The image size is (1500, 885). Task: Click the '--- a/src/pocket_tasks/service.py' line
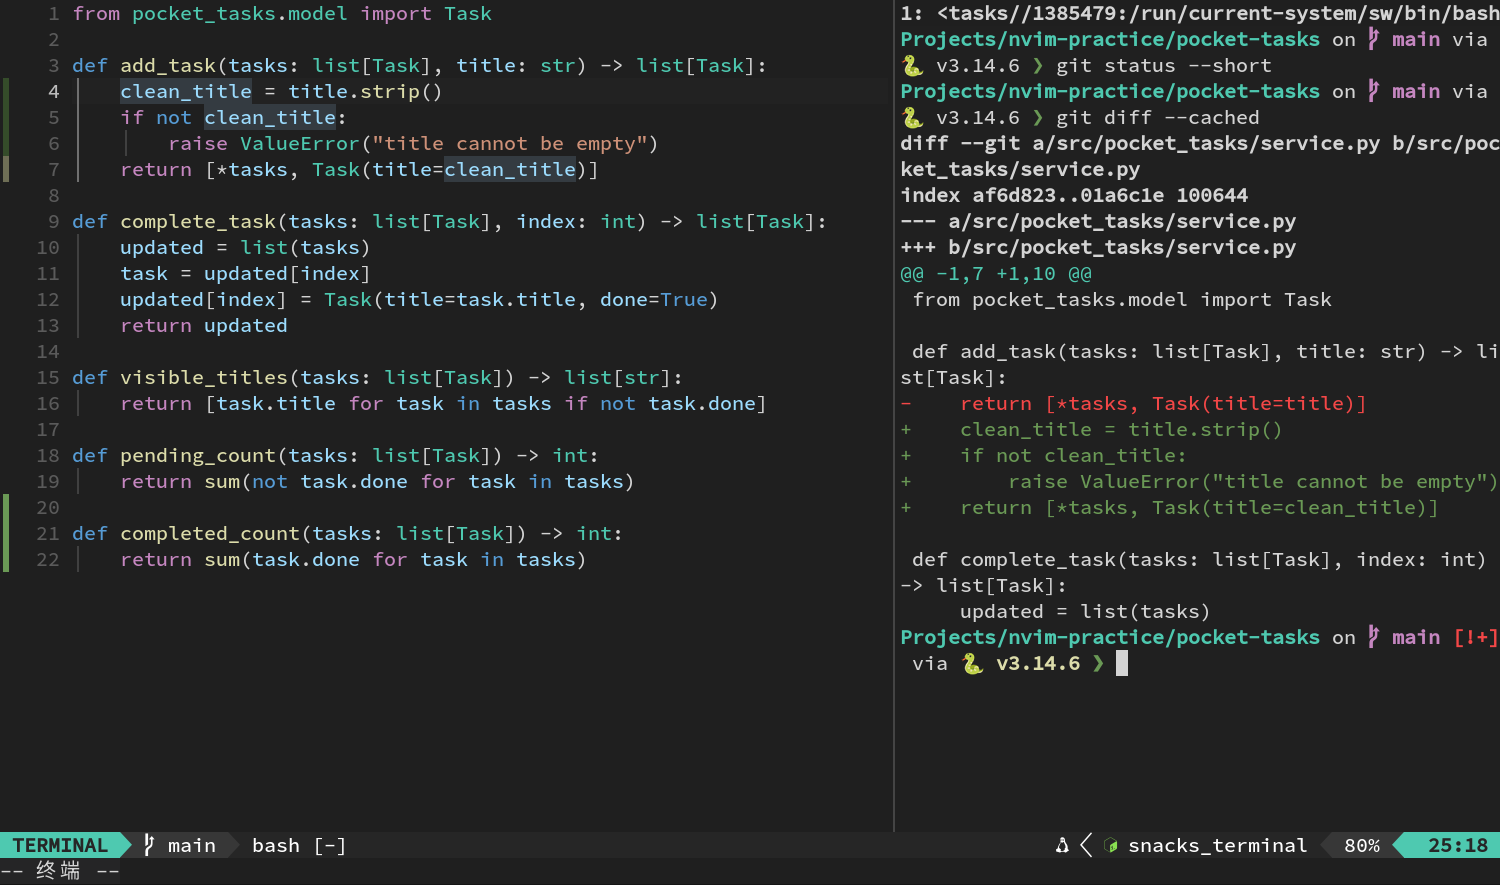point(1098,222)
